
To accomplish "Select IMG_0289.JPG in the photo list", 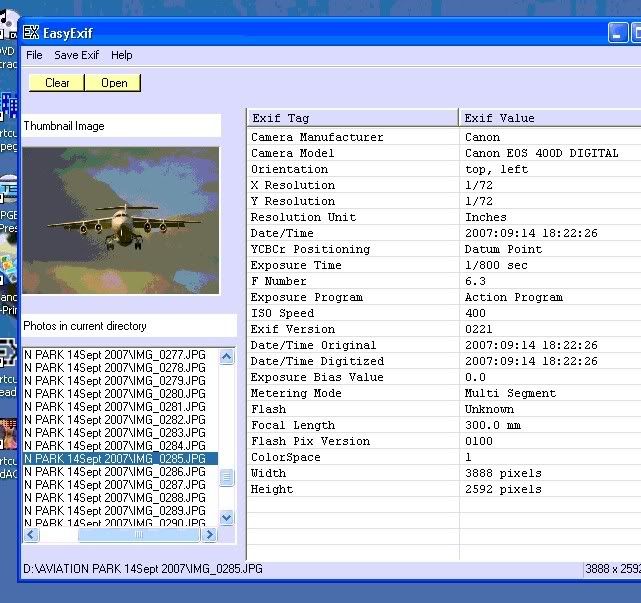I will 114,510.
